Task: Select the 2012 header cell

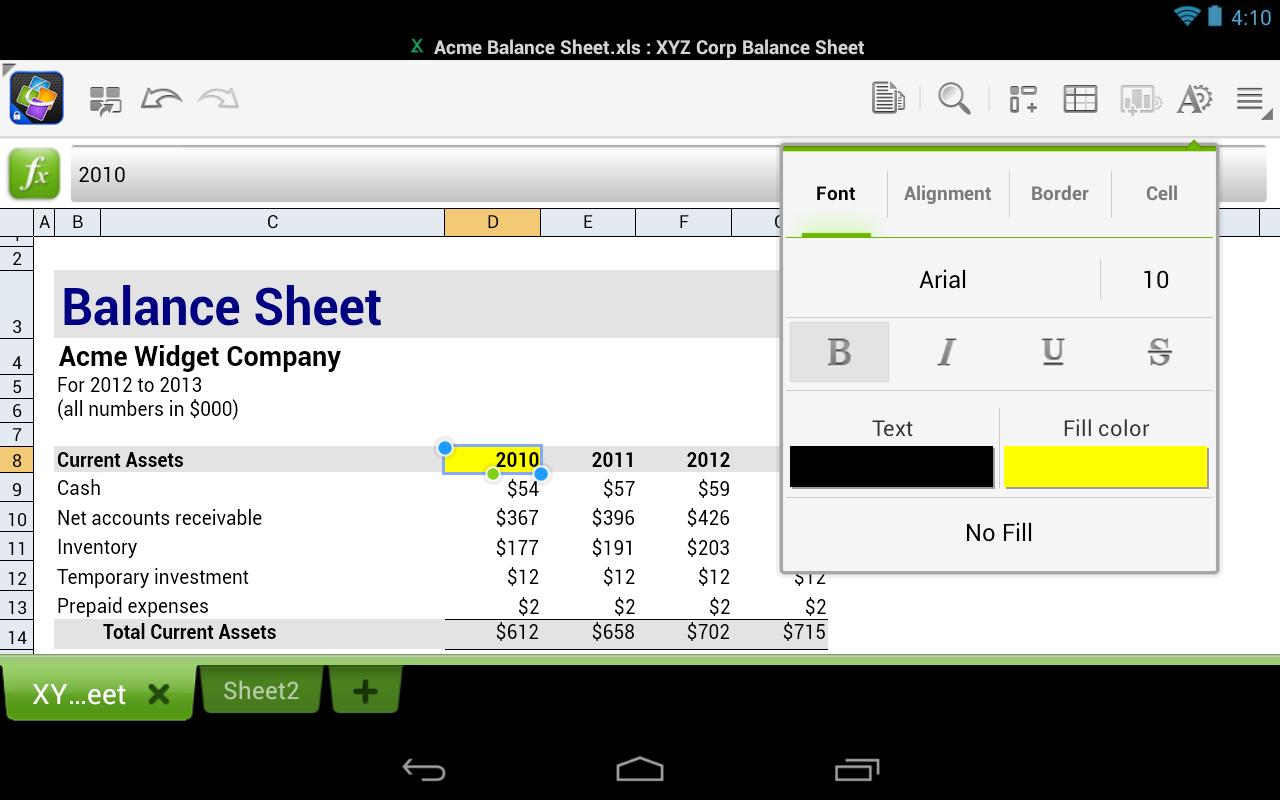Action: click(x=684, y=460)
